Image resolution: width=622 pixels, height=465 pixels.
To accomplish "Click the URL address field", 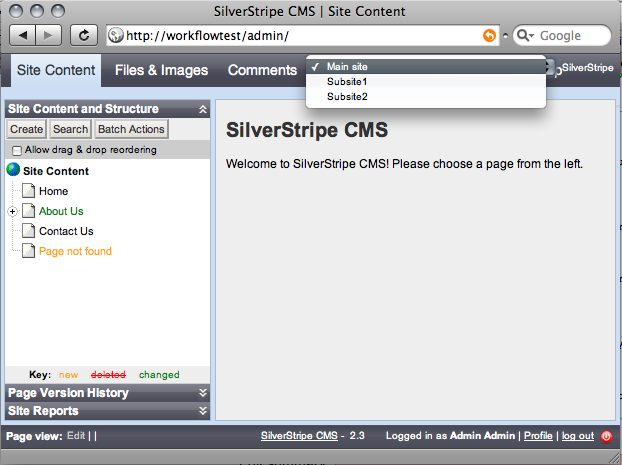I will tap(302, 36).
